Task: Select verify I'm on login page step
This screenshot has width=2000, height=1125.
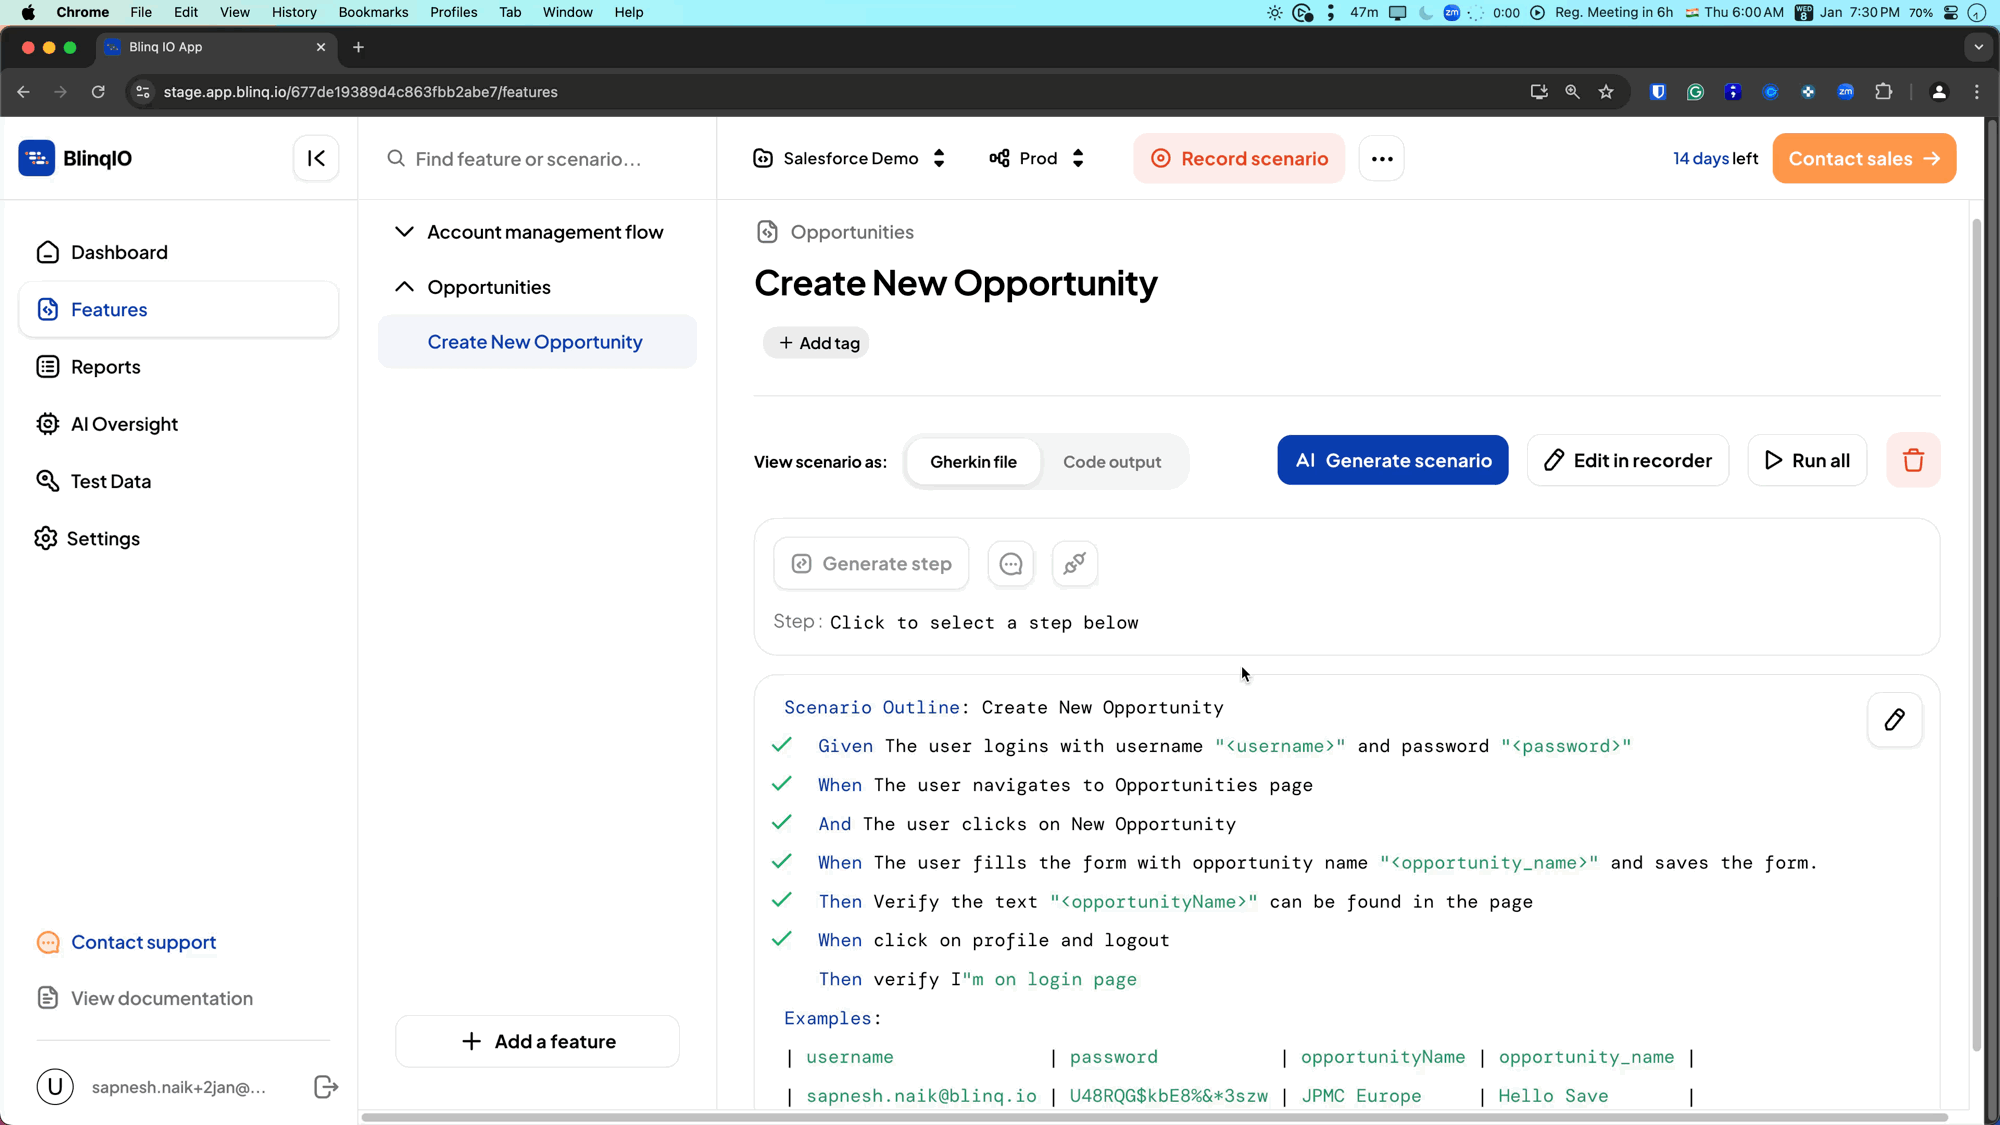Action: (977, 979)
